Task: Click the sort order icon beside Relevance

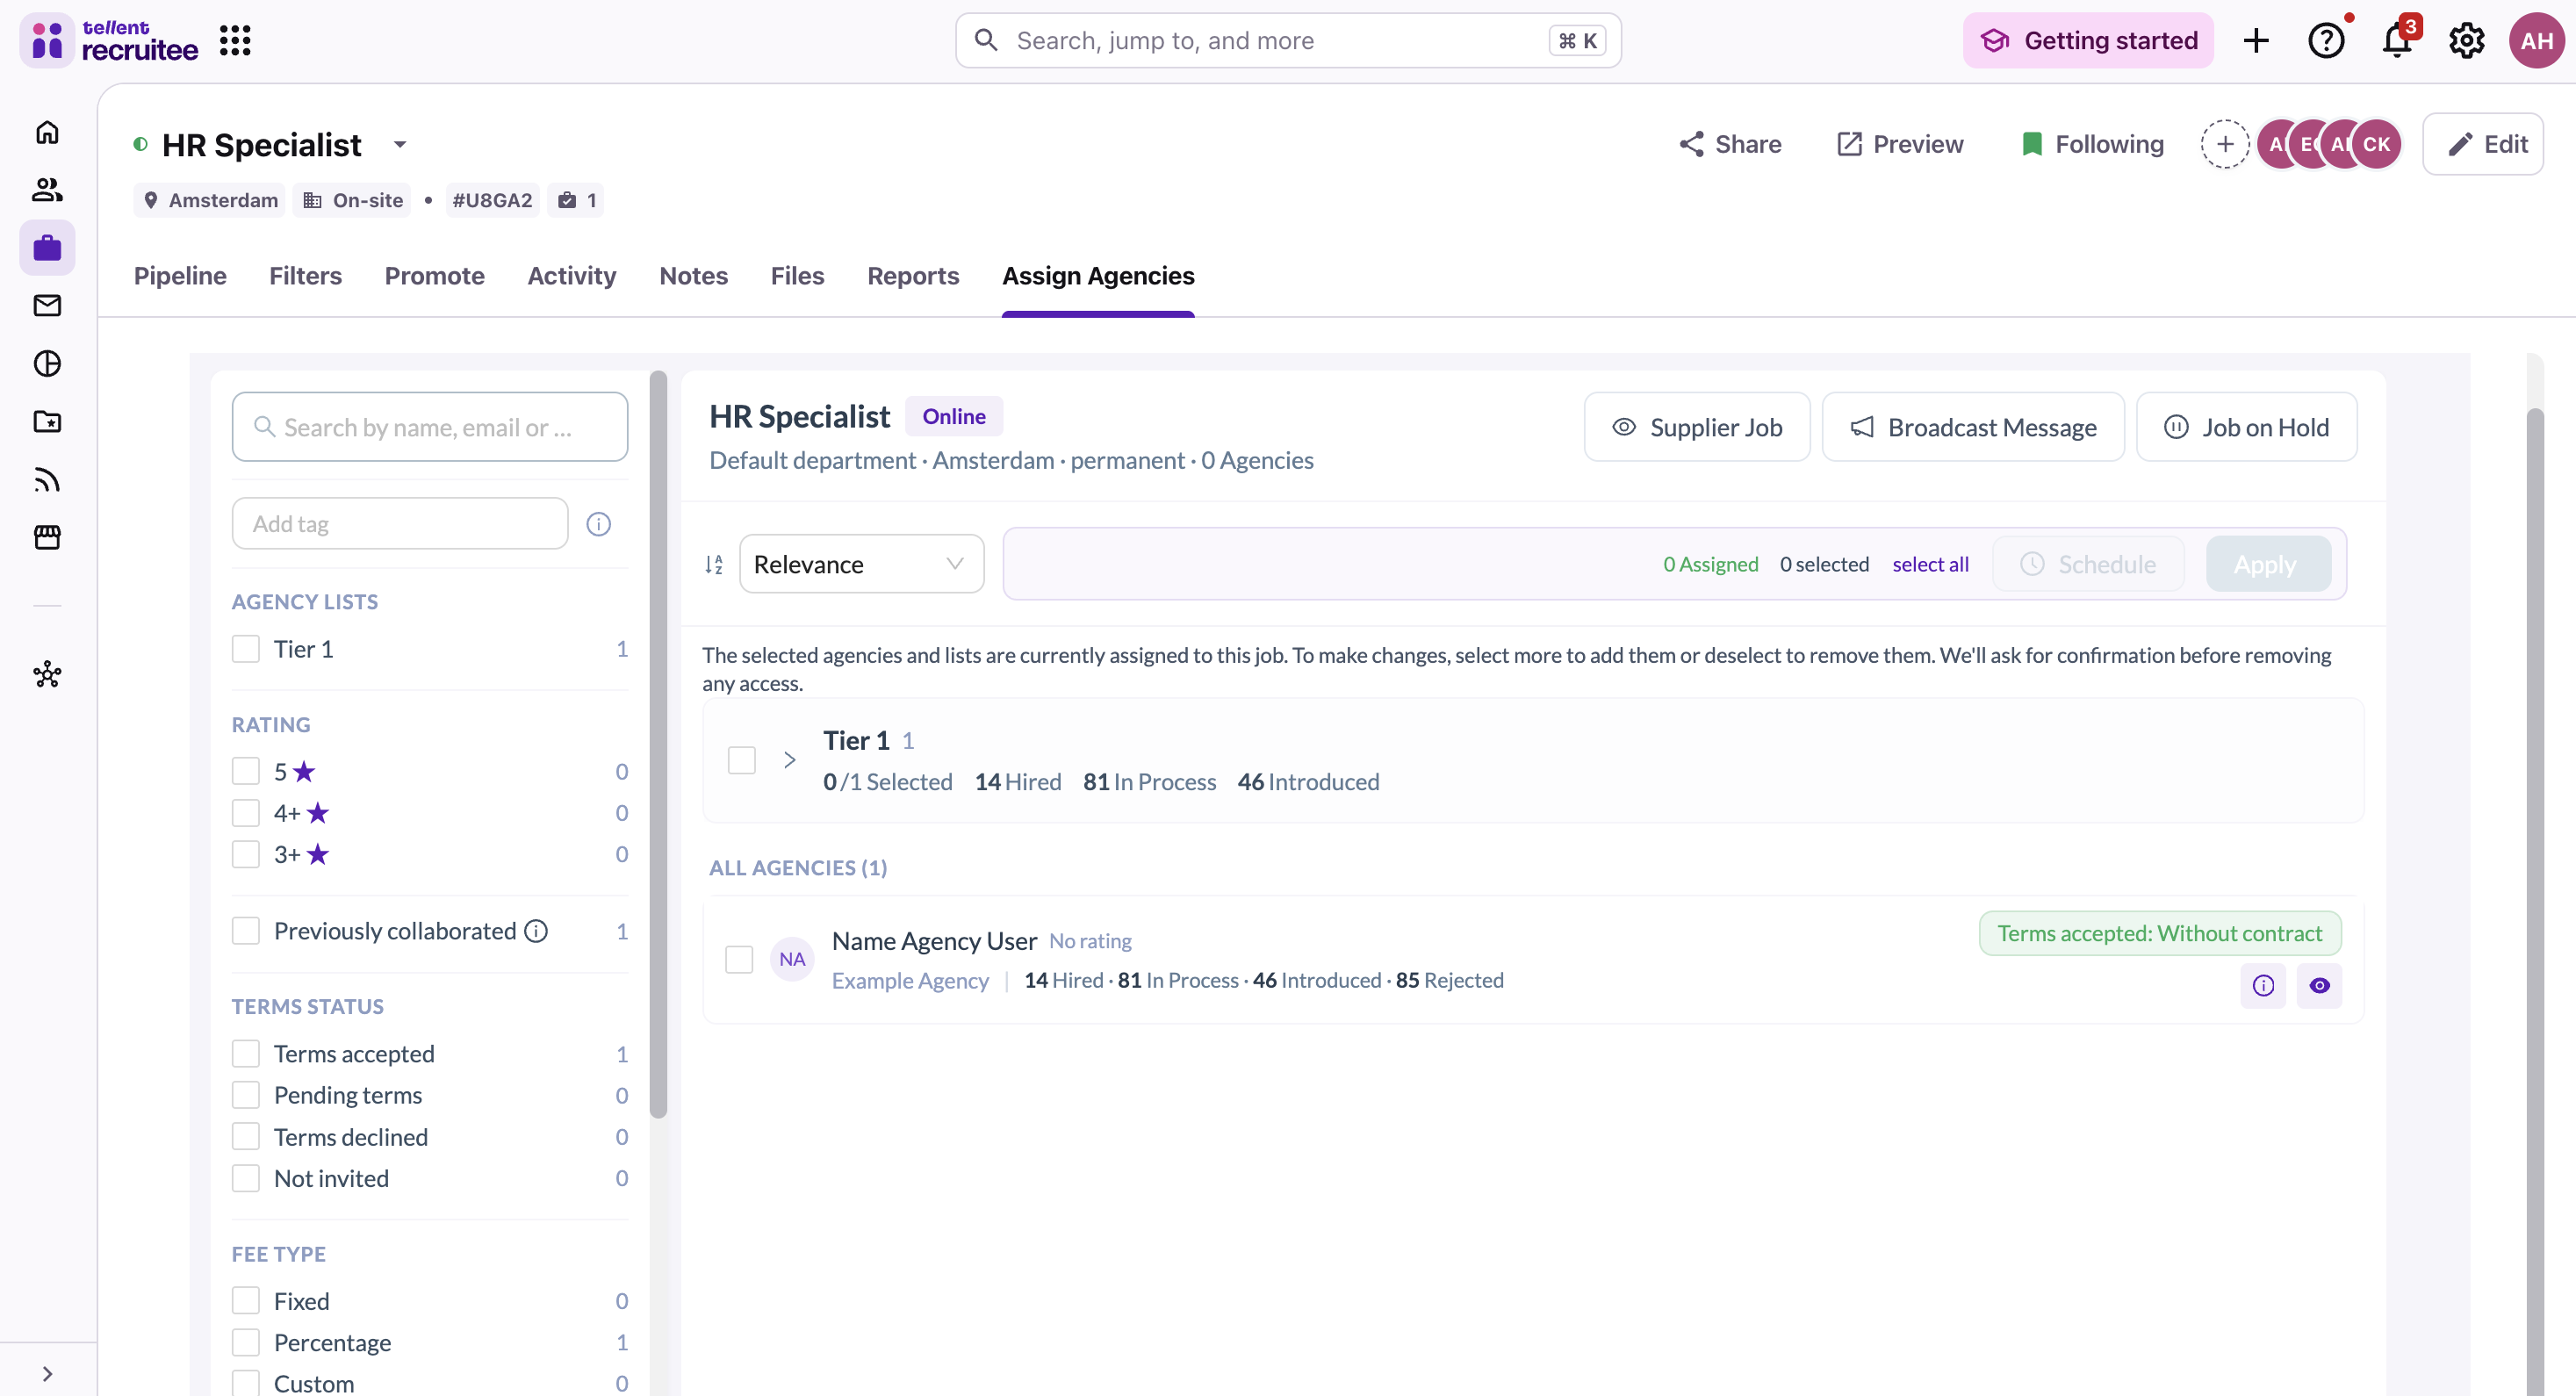Action: 713,565
